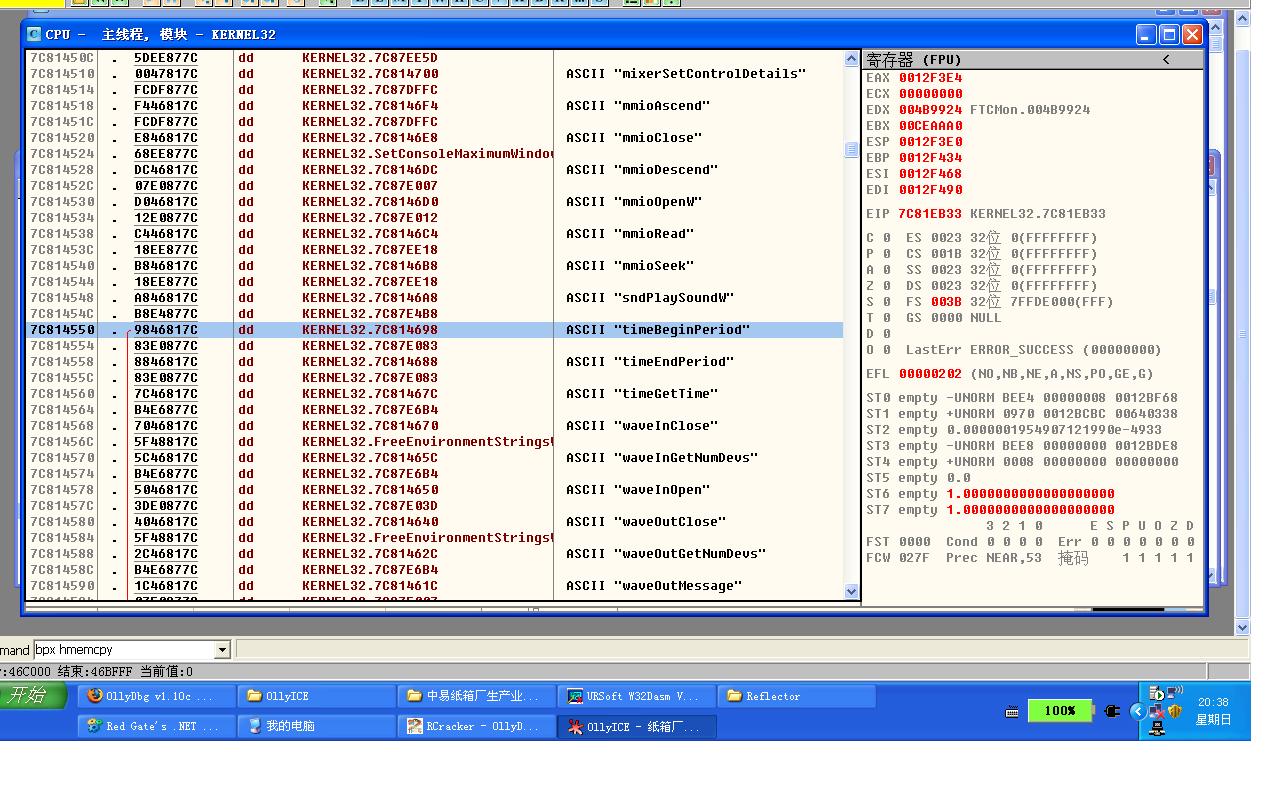Select the ASCII "mmioSeek" comment
The image size is (1280, 800).
point(629,266)
